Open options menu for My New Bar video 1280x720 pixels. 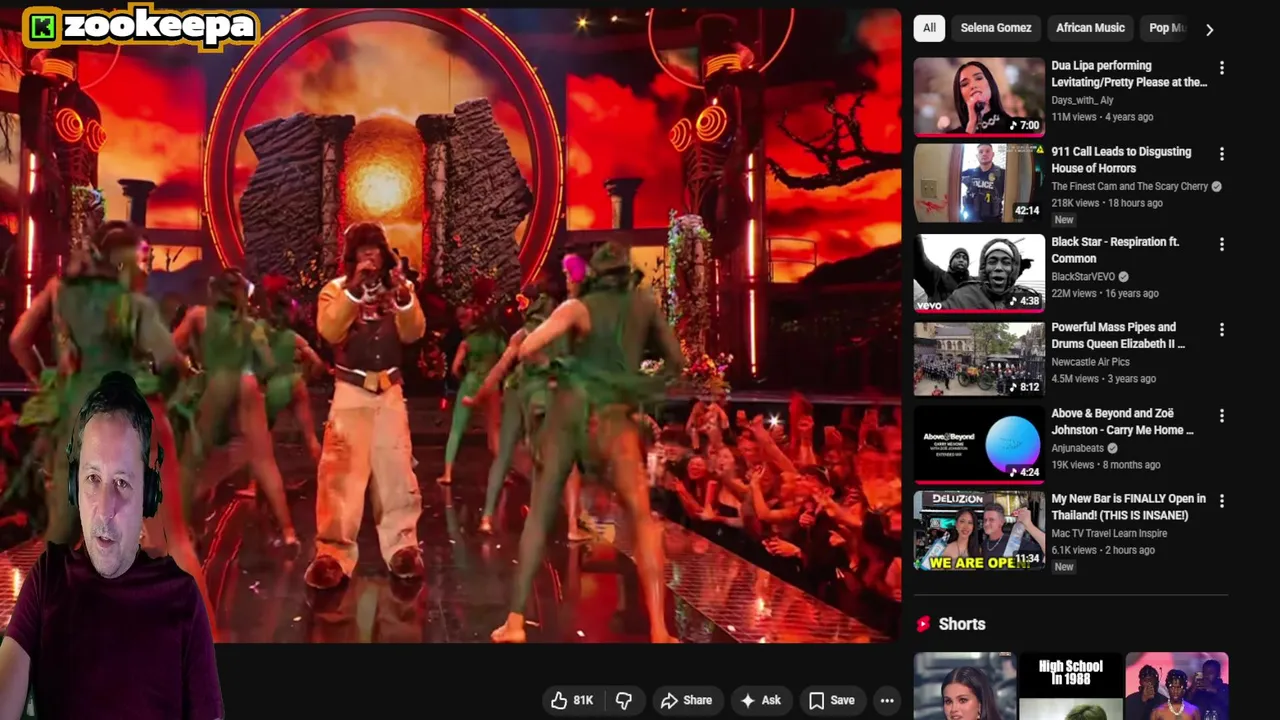[x=1221, y=501]
